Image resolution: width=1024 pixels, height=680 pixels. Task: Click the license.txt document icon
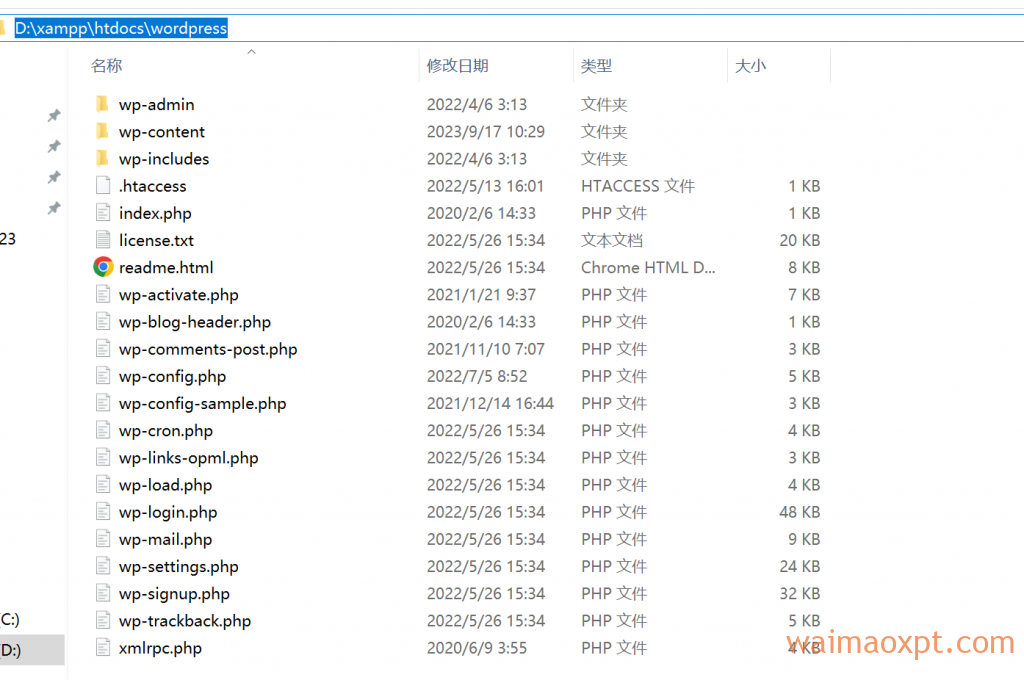(x=103, y=240)
